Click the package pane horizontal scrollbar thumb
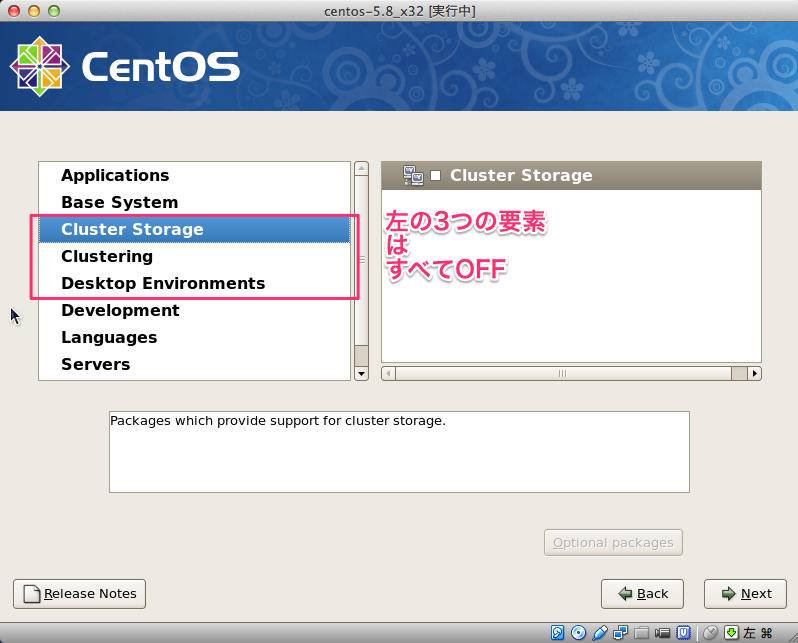This screenshot has height=643, width=798. (563, 374)
